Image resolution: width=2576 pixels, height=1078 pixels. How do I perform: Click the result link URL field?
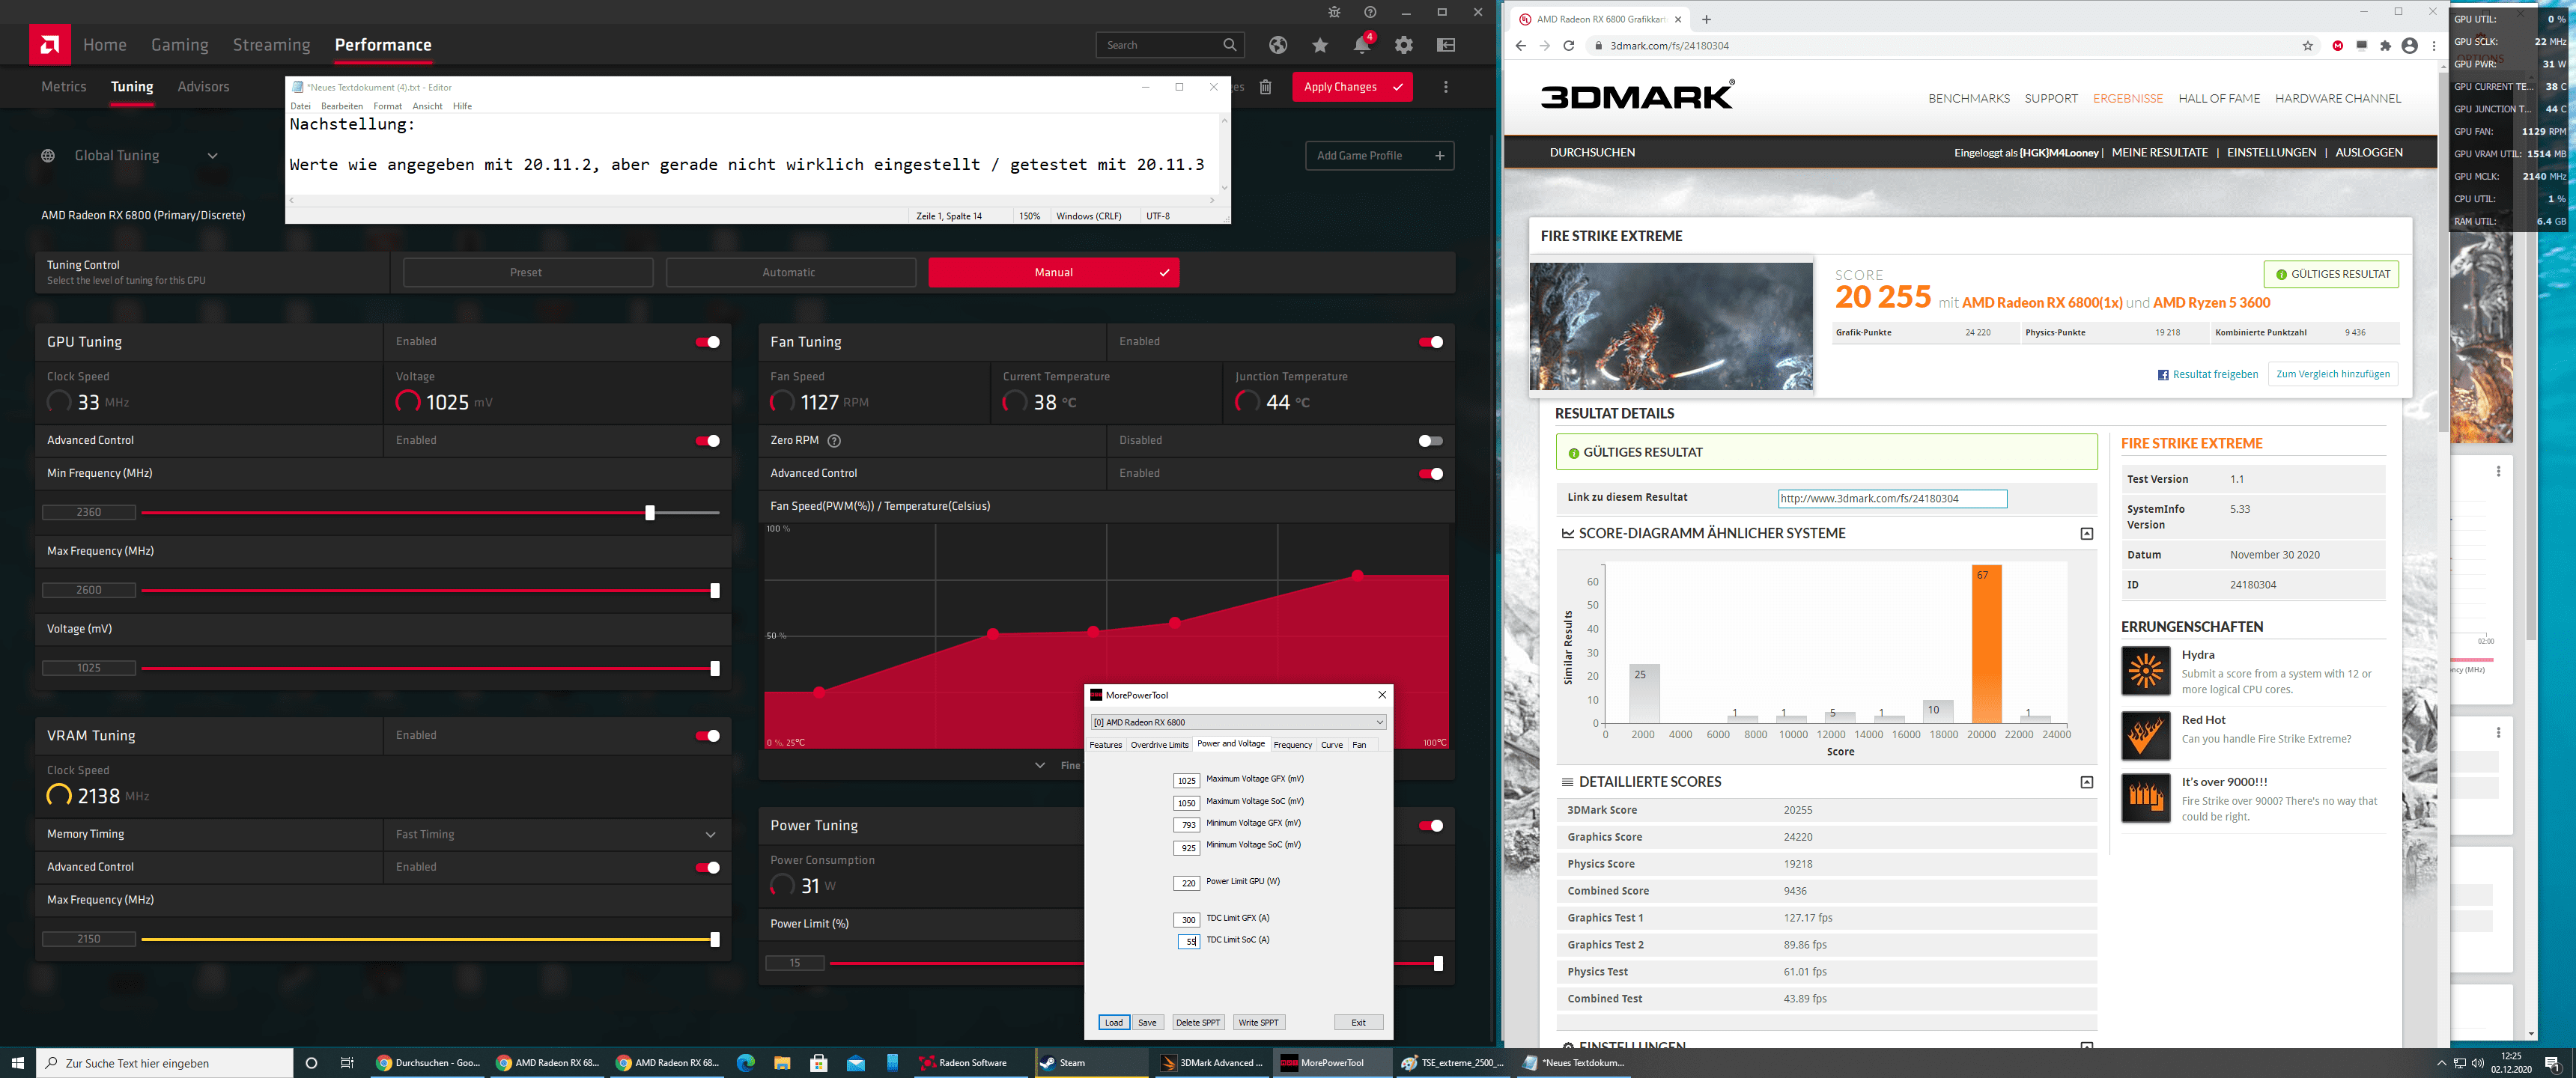click(x=1892, y=499)
